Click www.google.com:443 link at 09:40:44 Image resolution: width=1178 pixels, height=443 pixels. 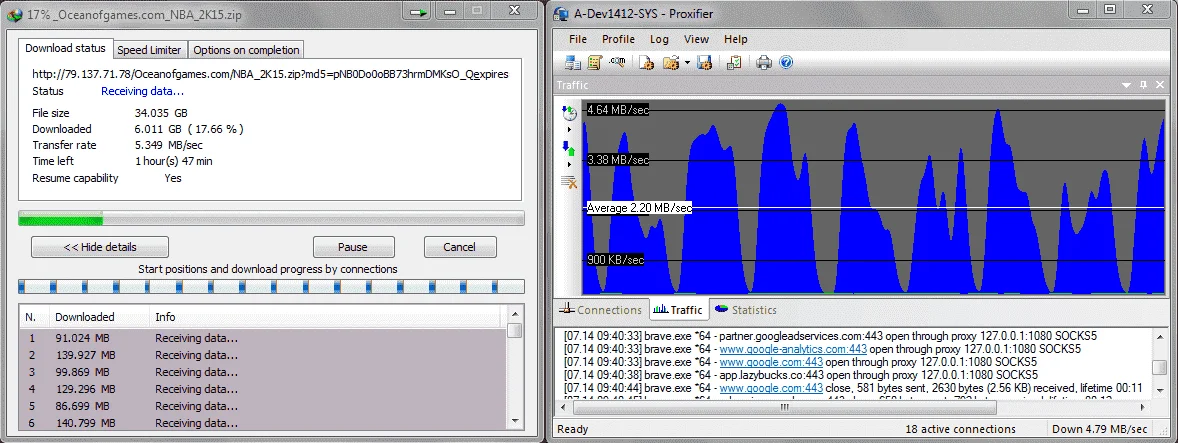coord(771,387)
